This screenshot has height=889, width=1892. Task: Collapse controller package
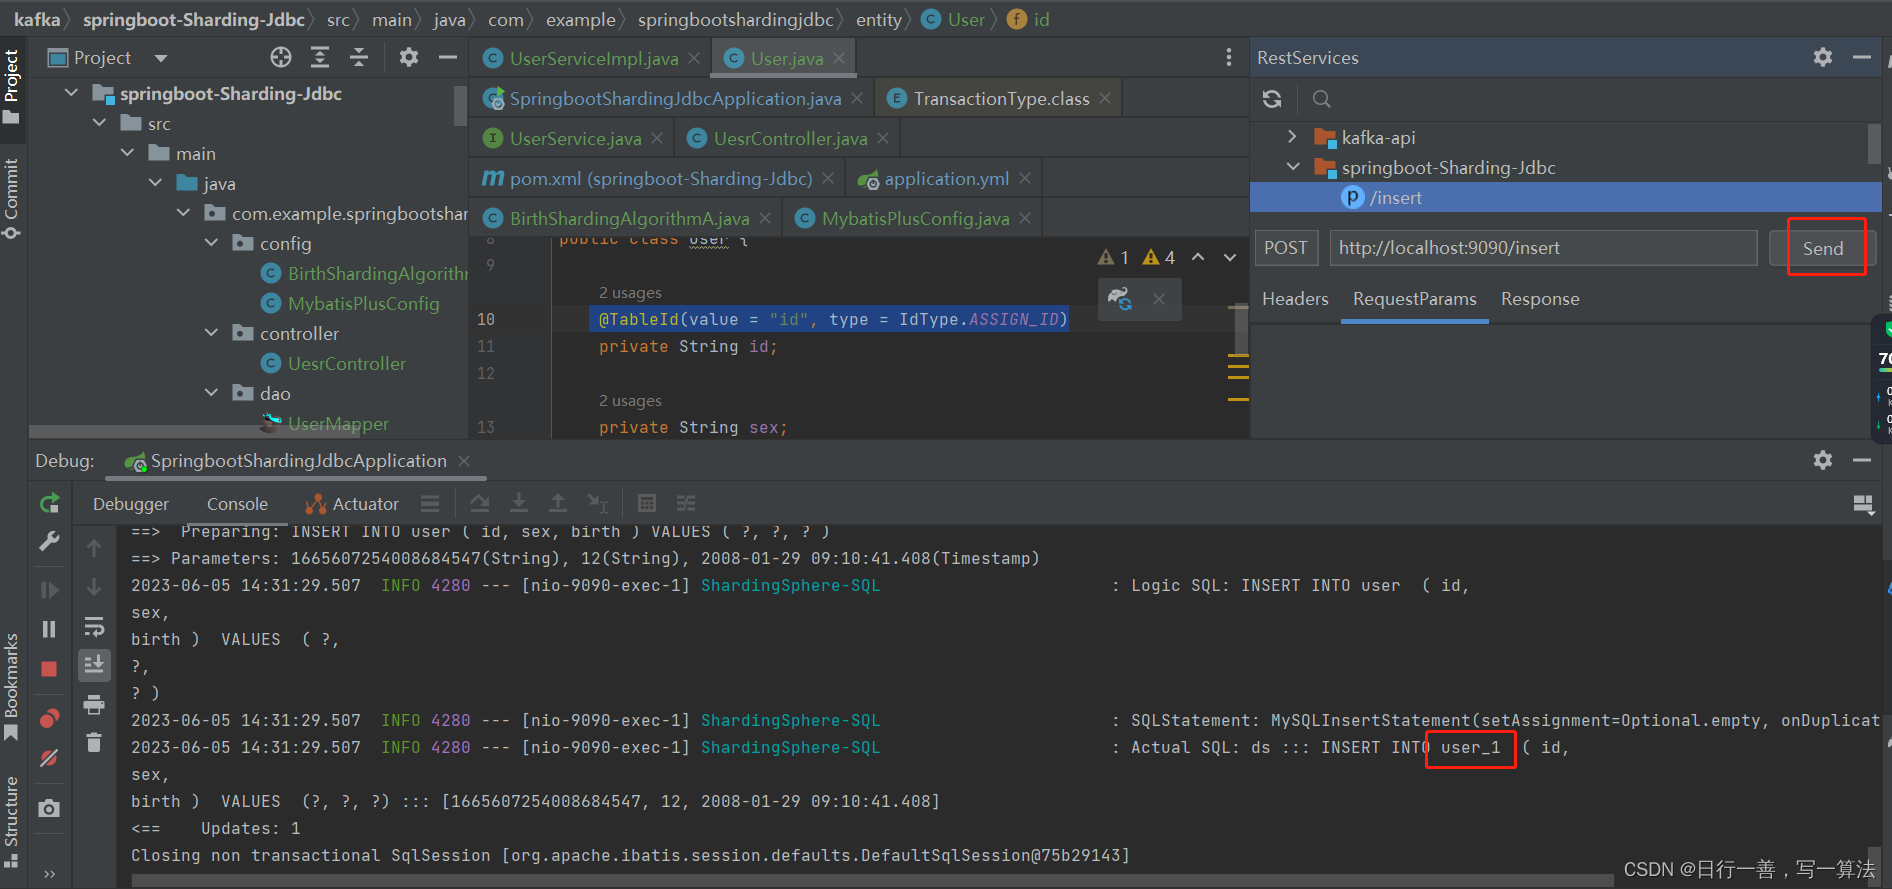click(x=211, y=333)
